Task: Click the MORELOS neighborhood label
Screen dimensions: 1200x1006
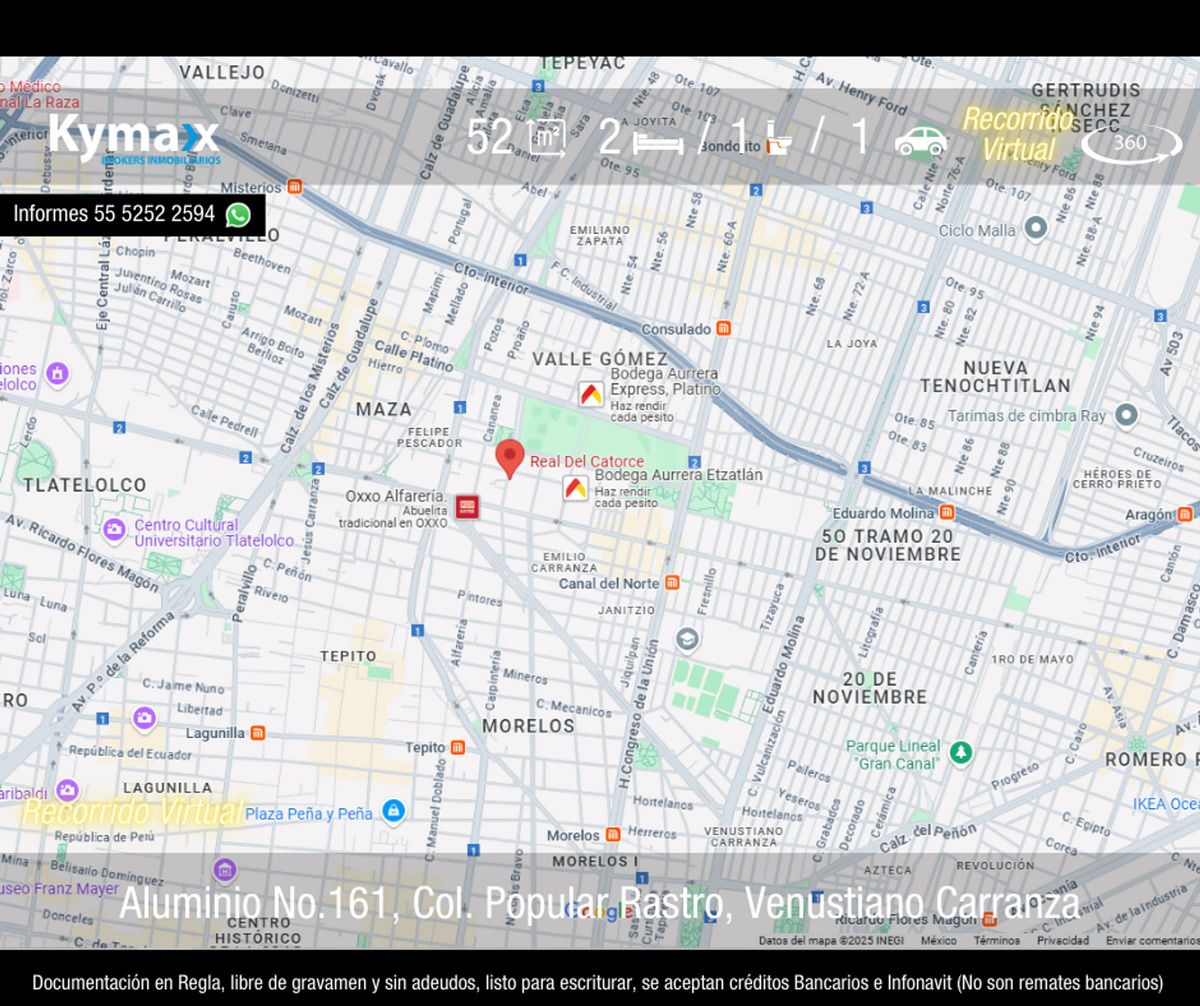Action: click(529, 726)
